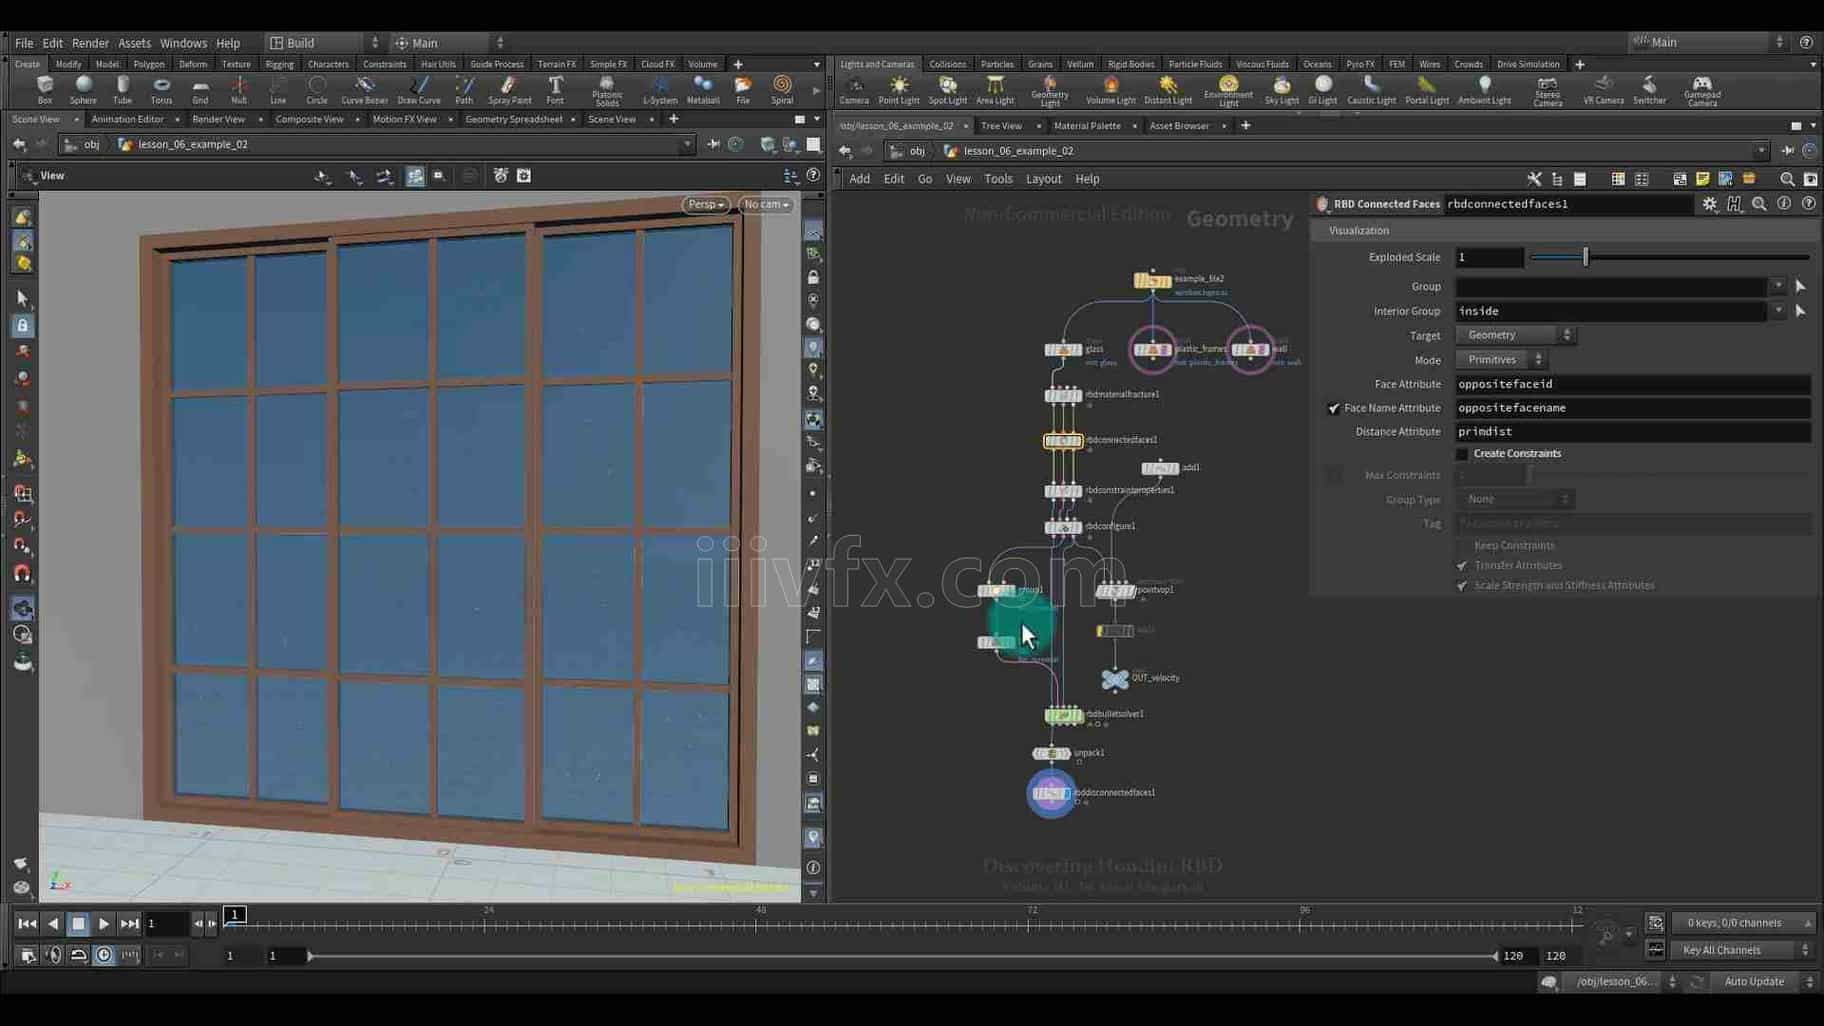Select the Sphere shelf tool
Screen dimensions: 1824x1026
(x=83, y=90)
